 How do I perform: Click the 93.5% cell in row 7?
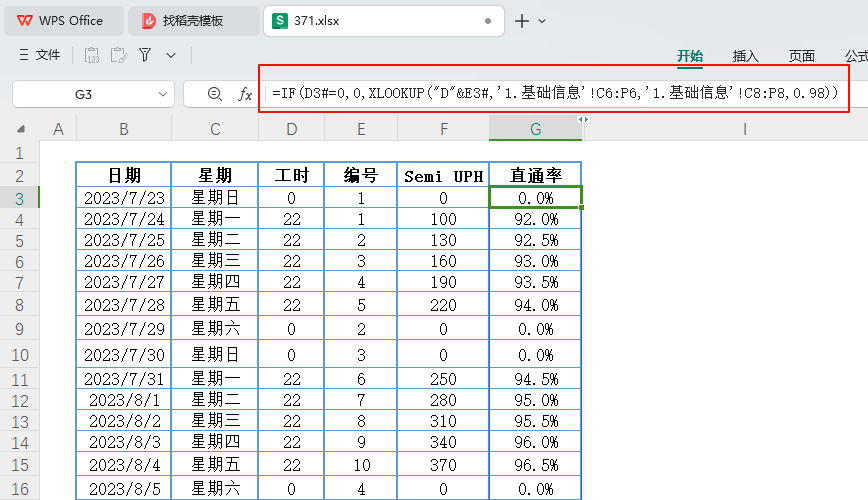tap(535, 282)
